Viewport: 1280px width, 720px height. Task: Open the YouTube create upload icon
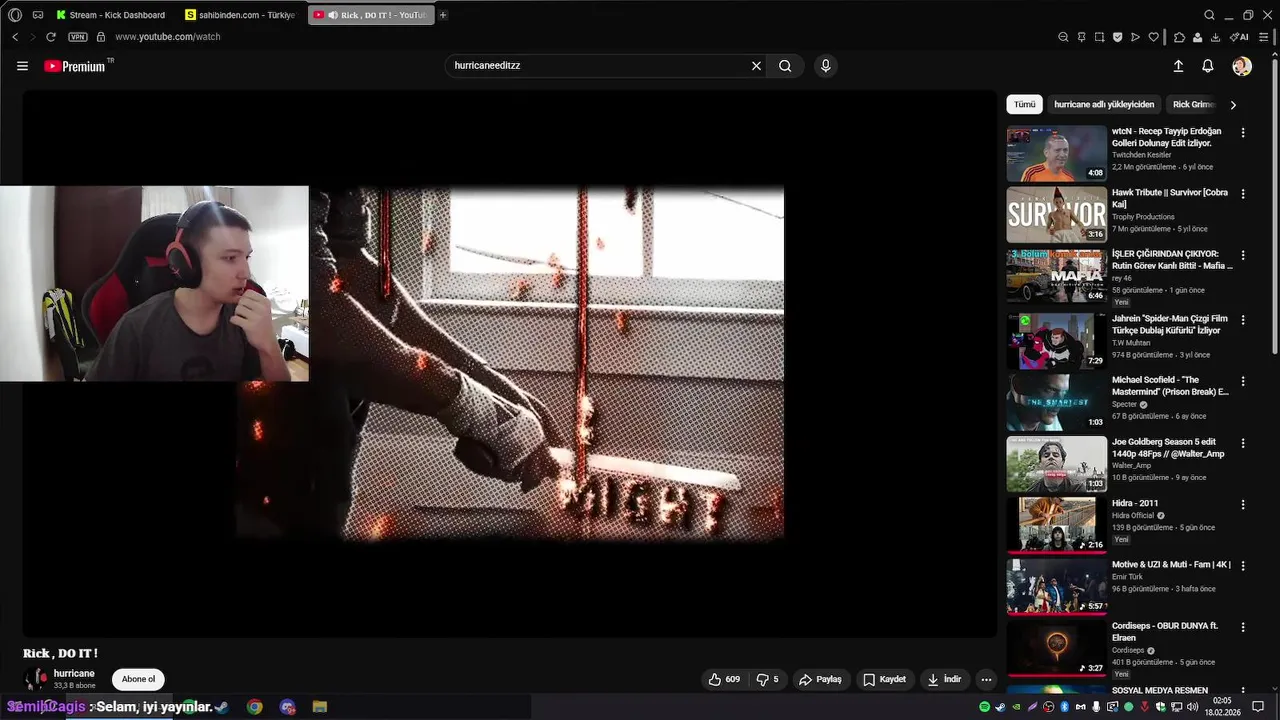click(x=1178, y=66)
